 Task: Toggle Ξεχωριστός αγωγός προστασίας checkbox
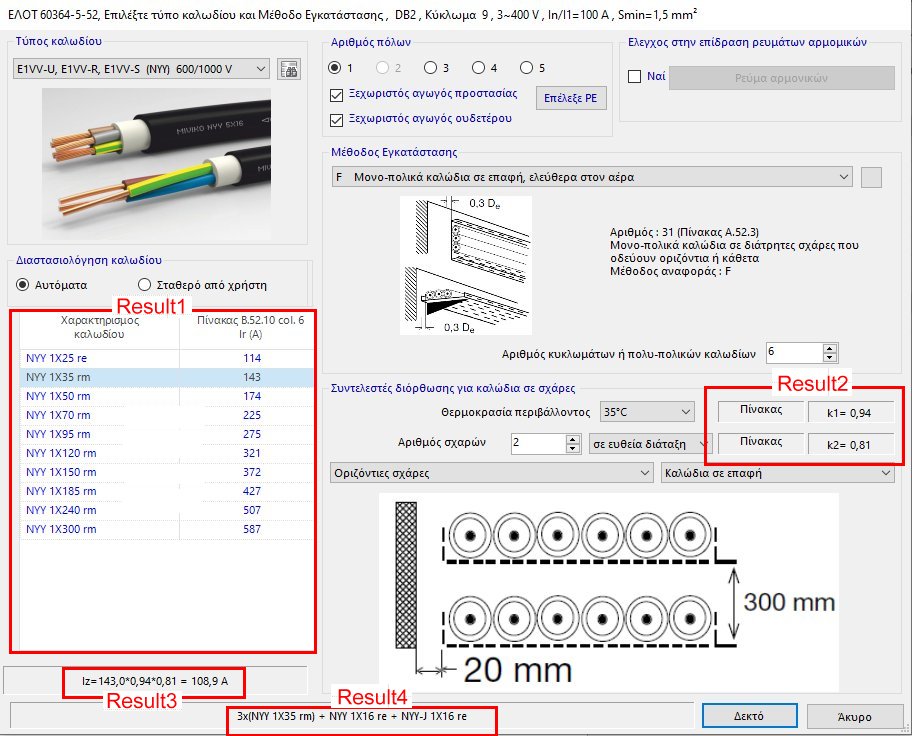336,95
